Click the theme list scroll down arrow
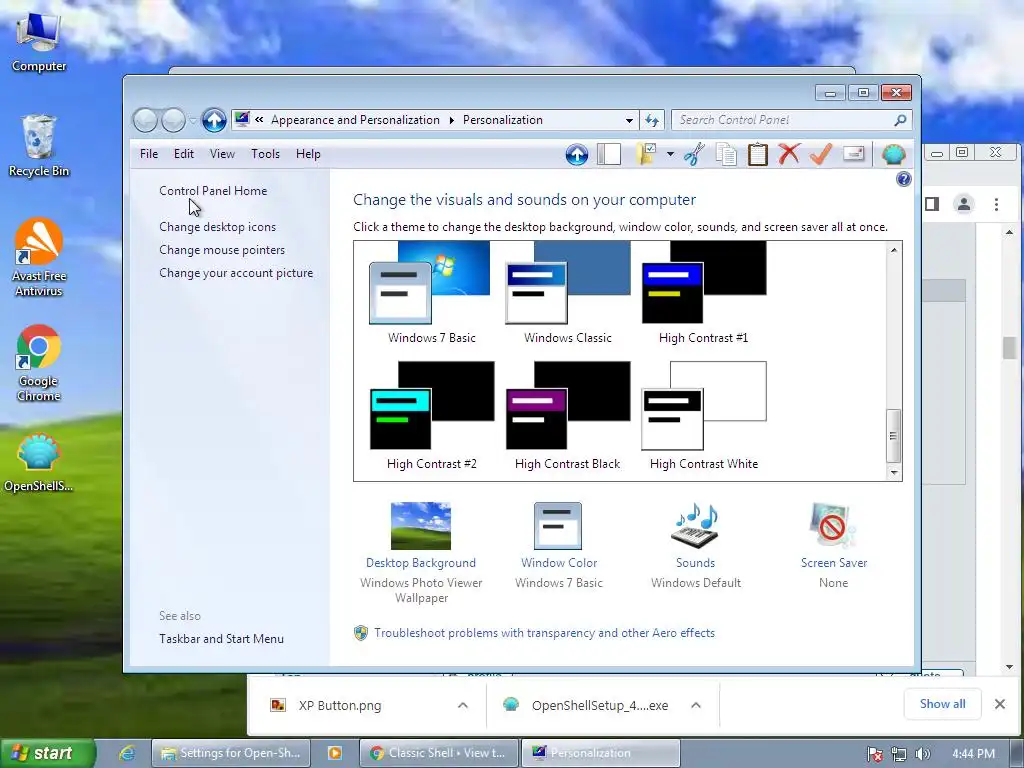The height and width of the screenshot is (768, 1024). [x=894, y=472]
